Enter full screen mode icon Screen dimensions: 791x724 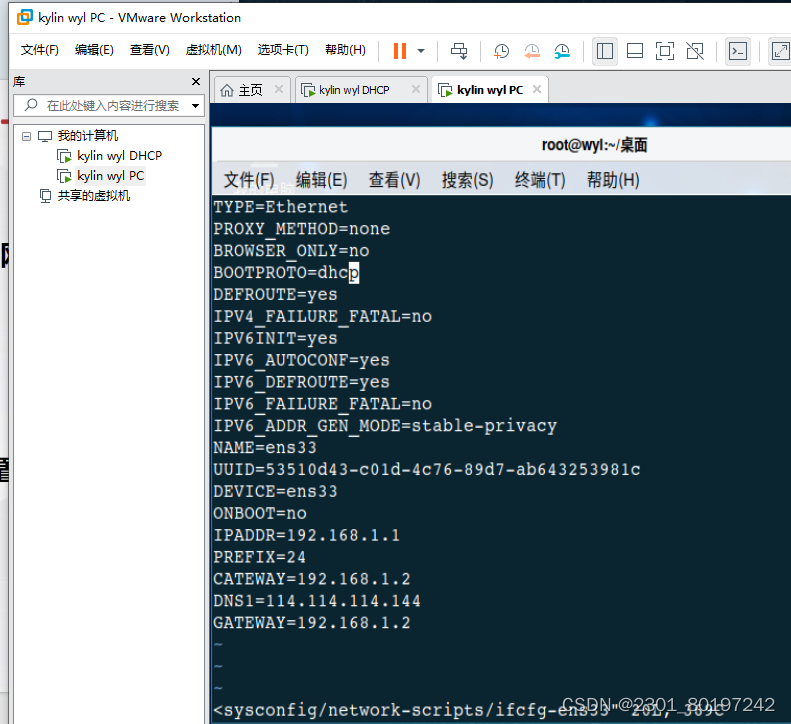[x=664, y=51]
